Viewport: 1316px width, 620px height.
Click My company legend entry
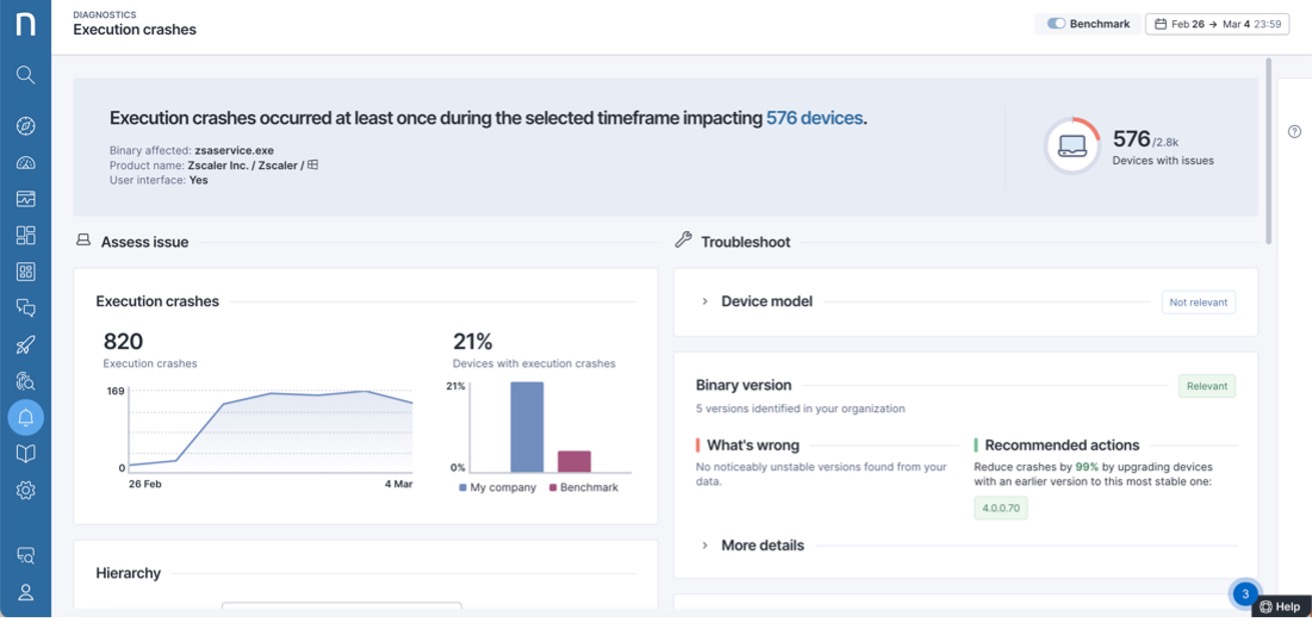pos(498,488)
